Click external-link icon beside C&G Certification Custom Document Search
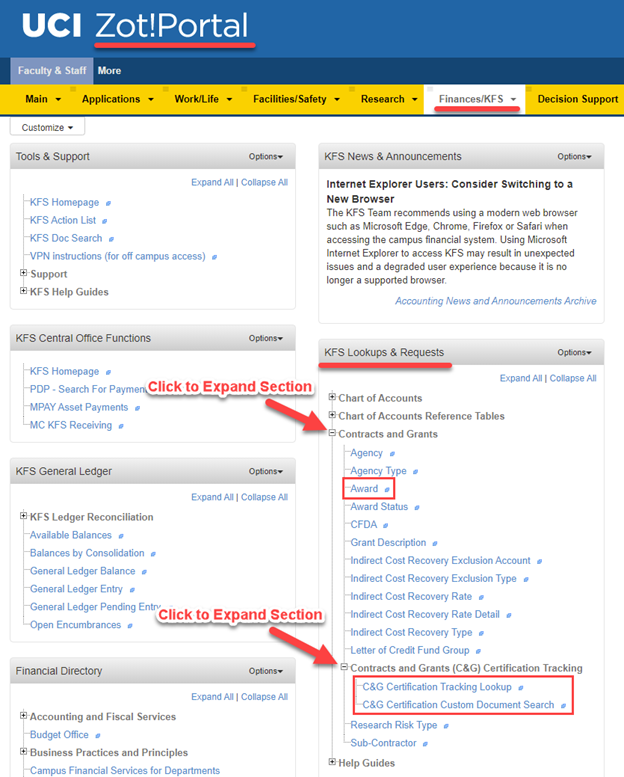This screenshot has height=777, width=624. (x=563, y=705)
